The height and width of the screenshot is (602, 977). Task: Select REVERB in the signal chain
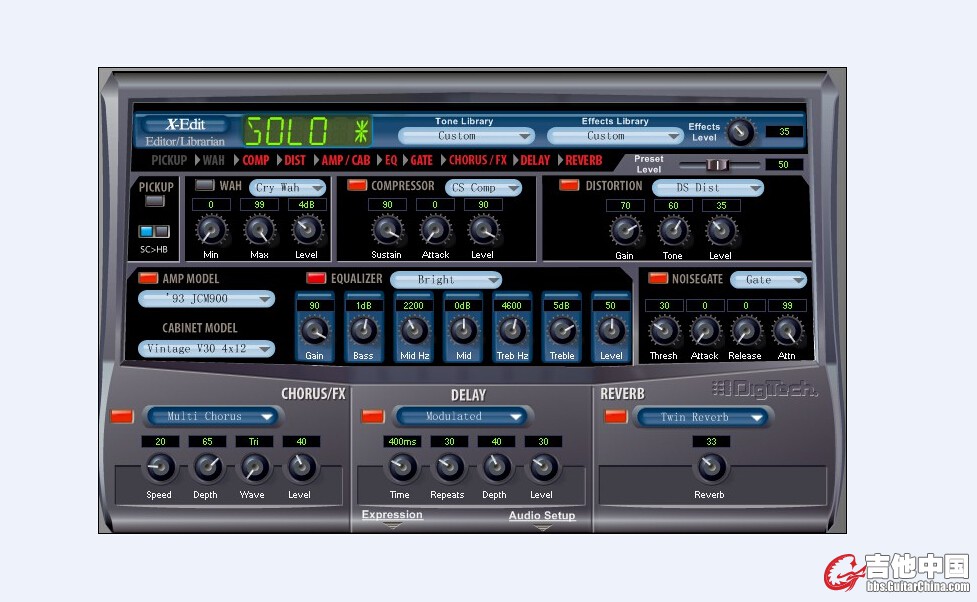[584, 160]
